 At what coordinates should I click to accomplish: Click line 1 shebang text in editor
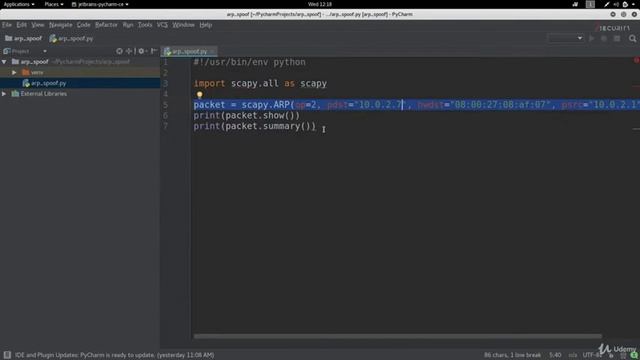click(x=249, y=62)
